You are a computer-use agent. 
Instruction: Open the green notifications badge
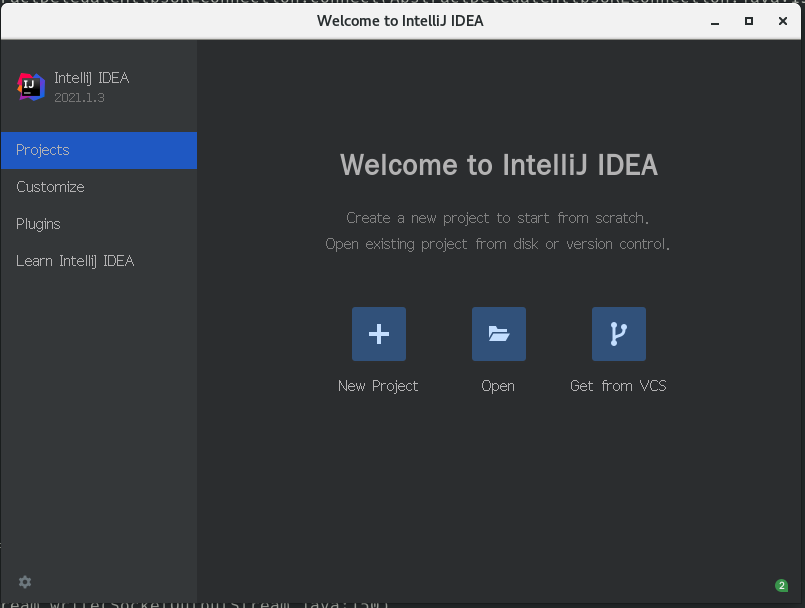coord(781,585)
